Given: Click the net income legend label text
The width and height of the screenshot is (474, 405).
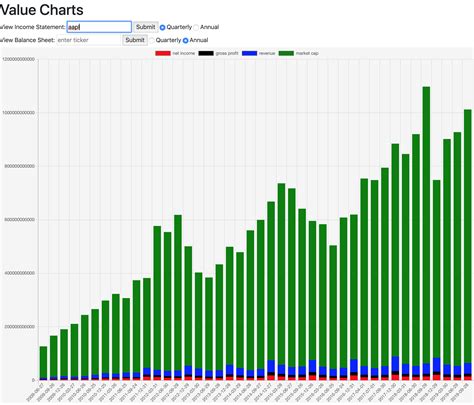Looking at the screenshot, I should 184,53.
